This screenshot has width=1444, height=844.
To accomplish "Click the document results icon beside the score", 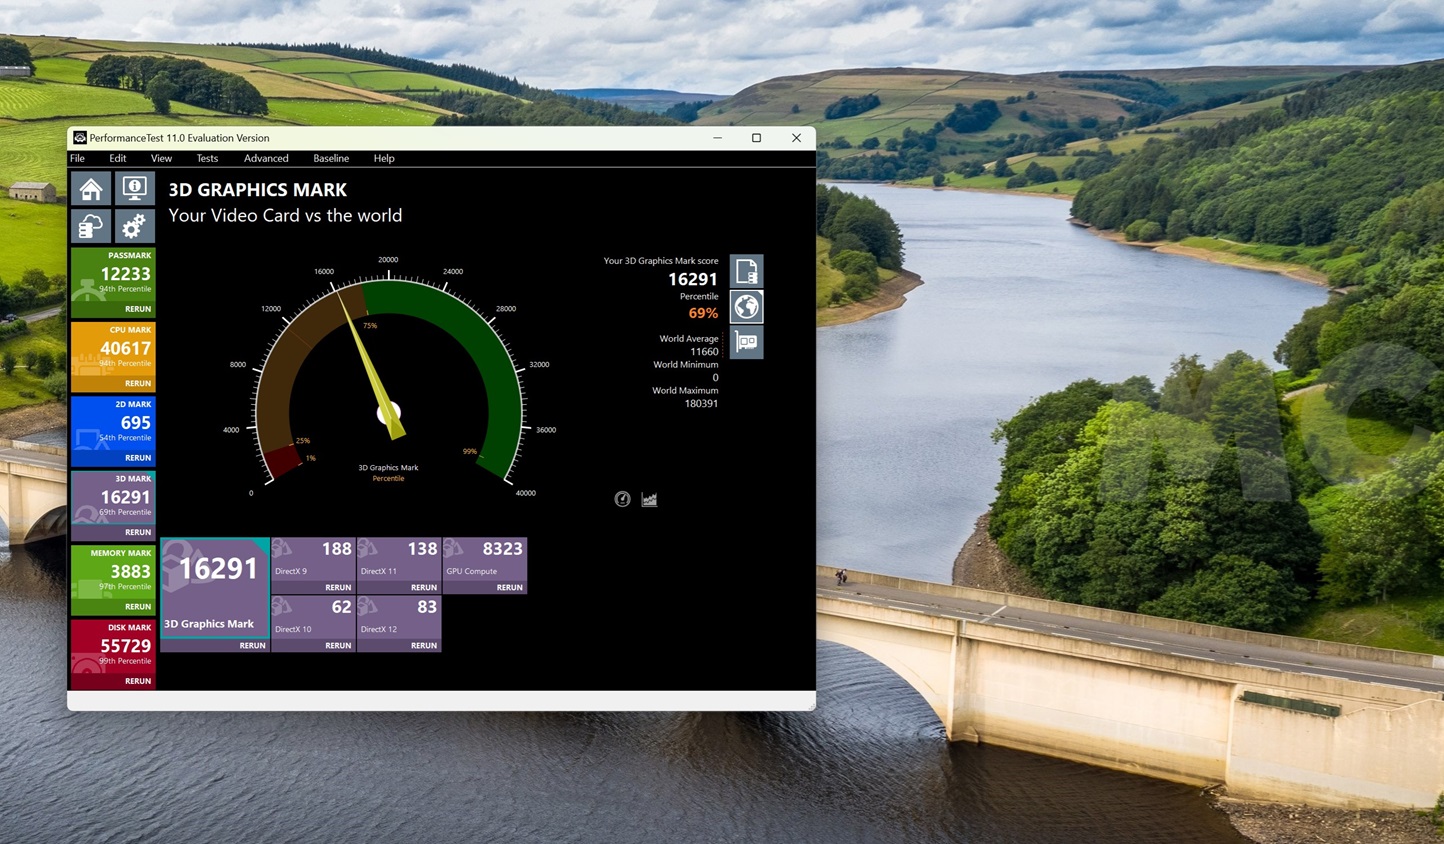I will pyautogui.click(x=746, y=271).
